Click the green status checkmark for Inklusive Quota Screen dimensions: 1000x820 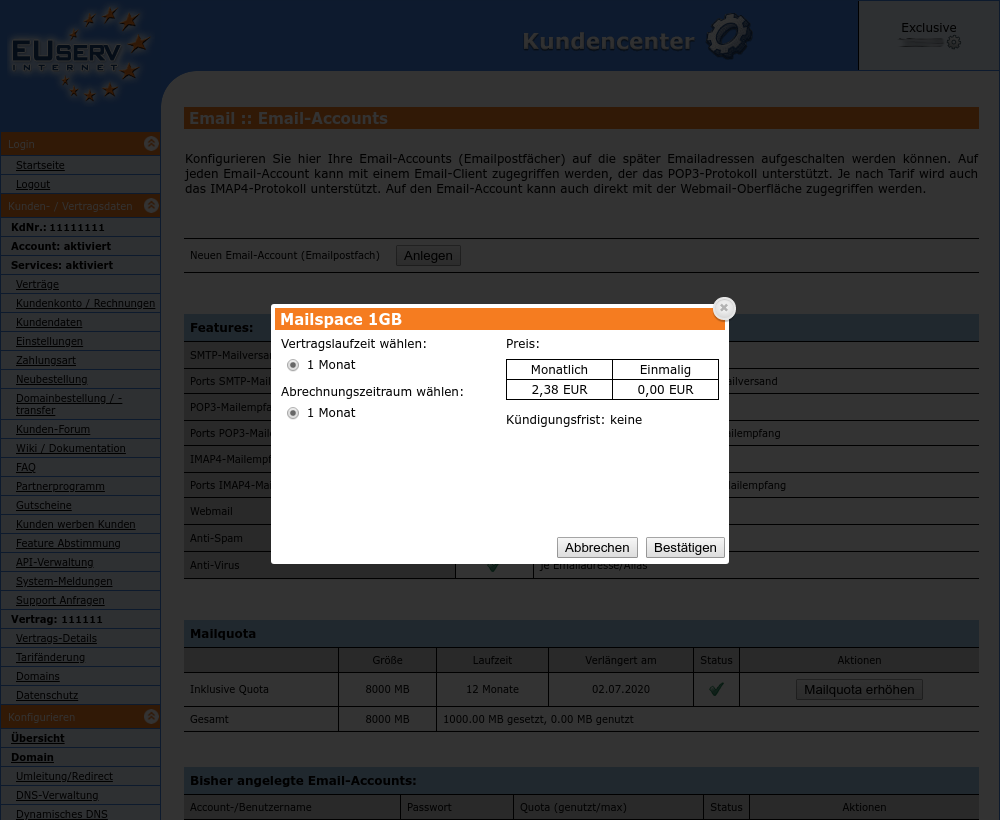[x=716, y=689]
